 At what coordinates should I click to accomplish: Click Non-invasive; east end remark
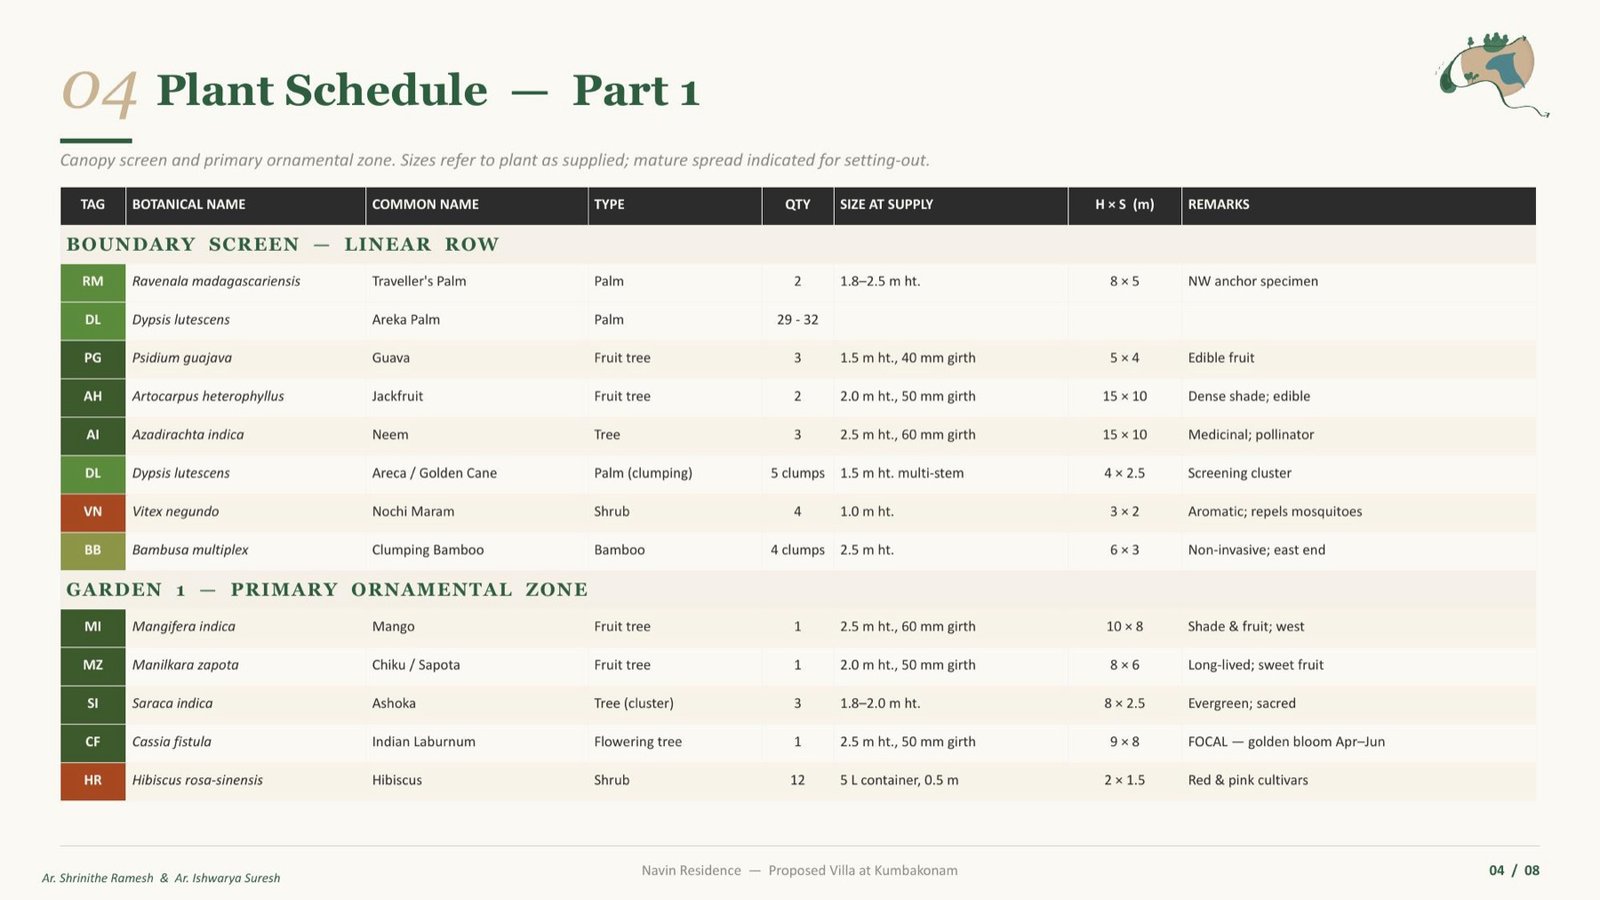1256,550
